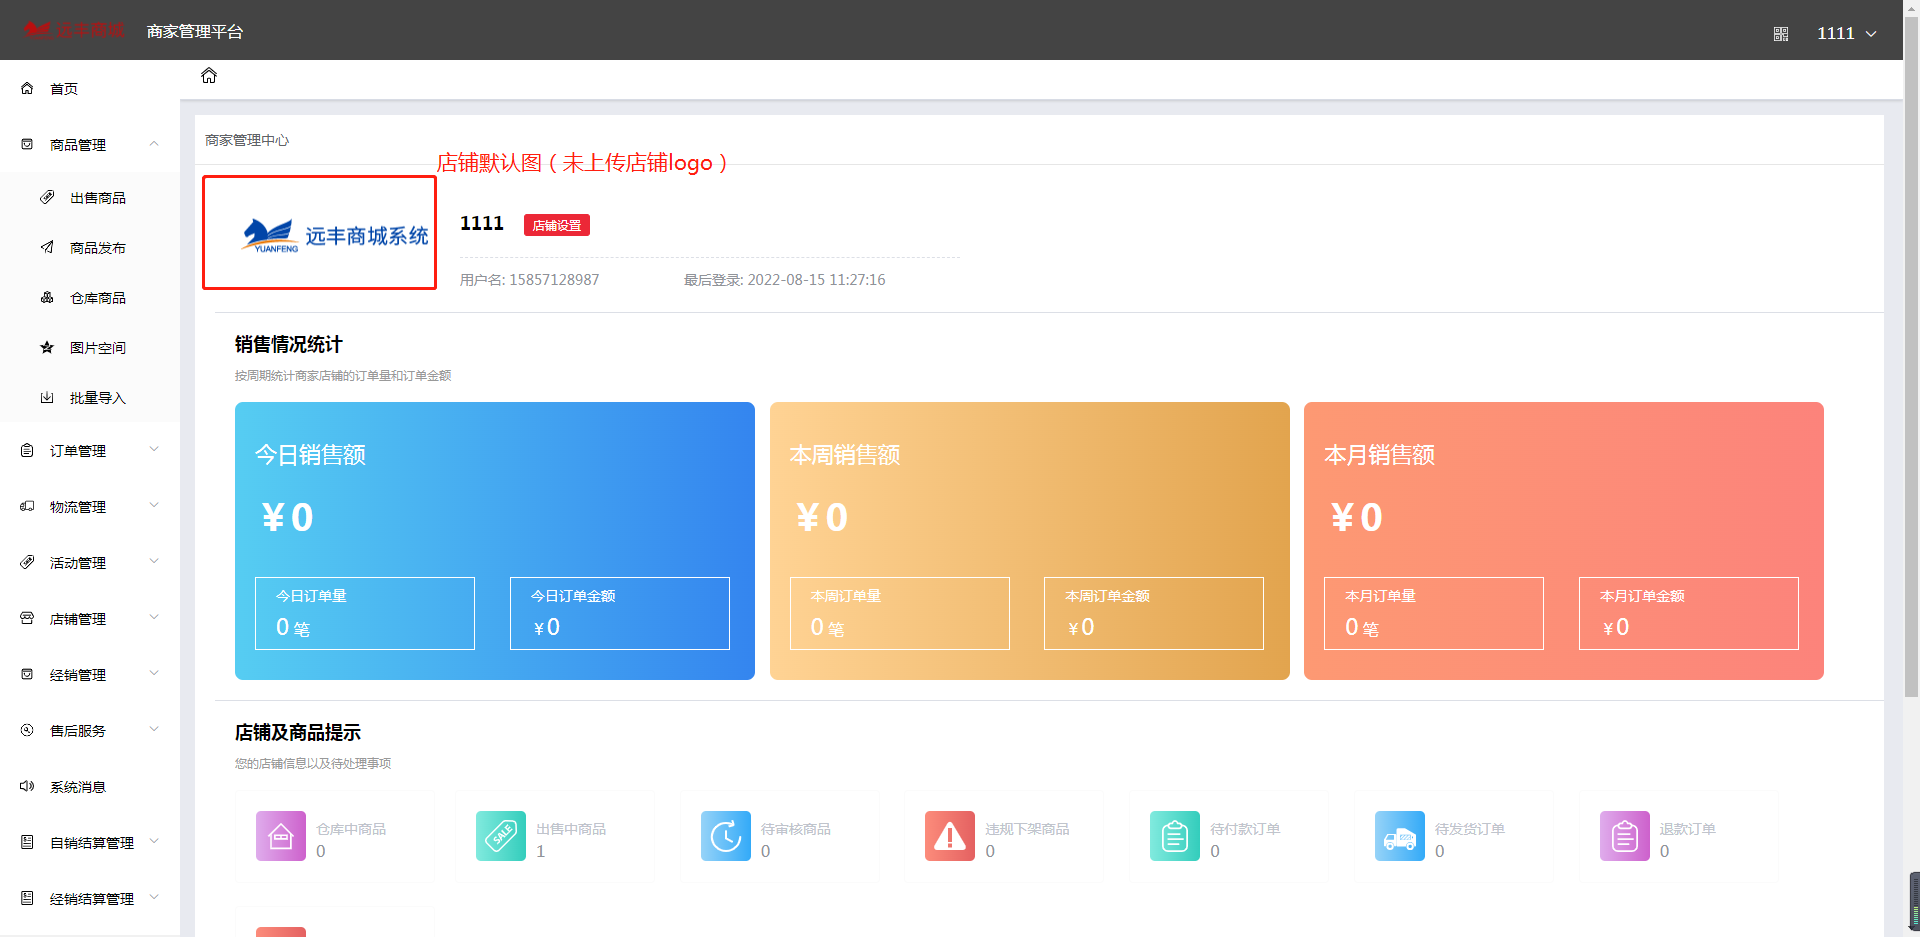Click the 违规下架商品 red warning icon
This screenshot has height=937, width=1920.
950,836
